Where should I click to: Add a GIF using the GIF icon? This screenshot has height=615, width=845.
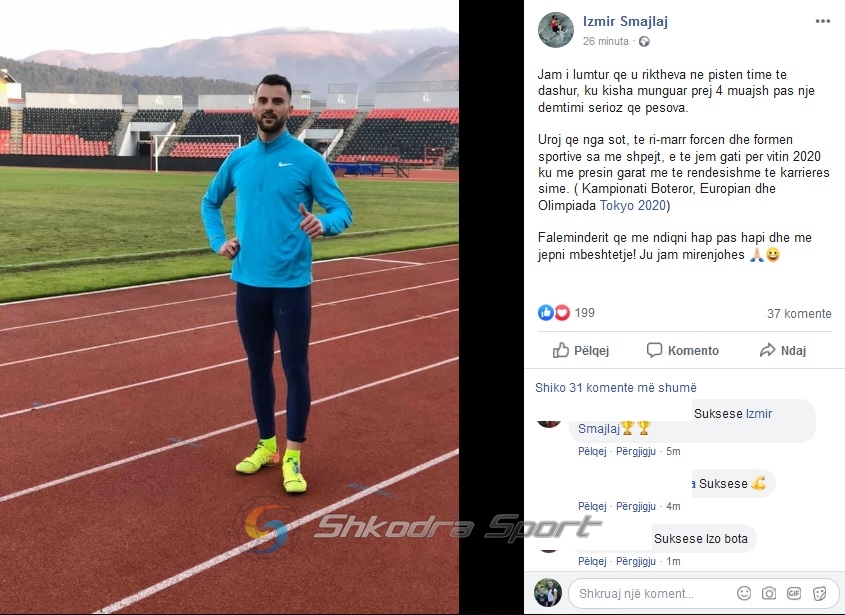pyautogui.click(x=794, y=593)
